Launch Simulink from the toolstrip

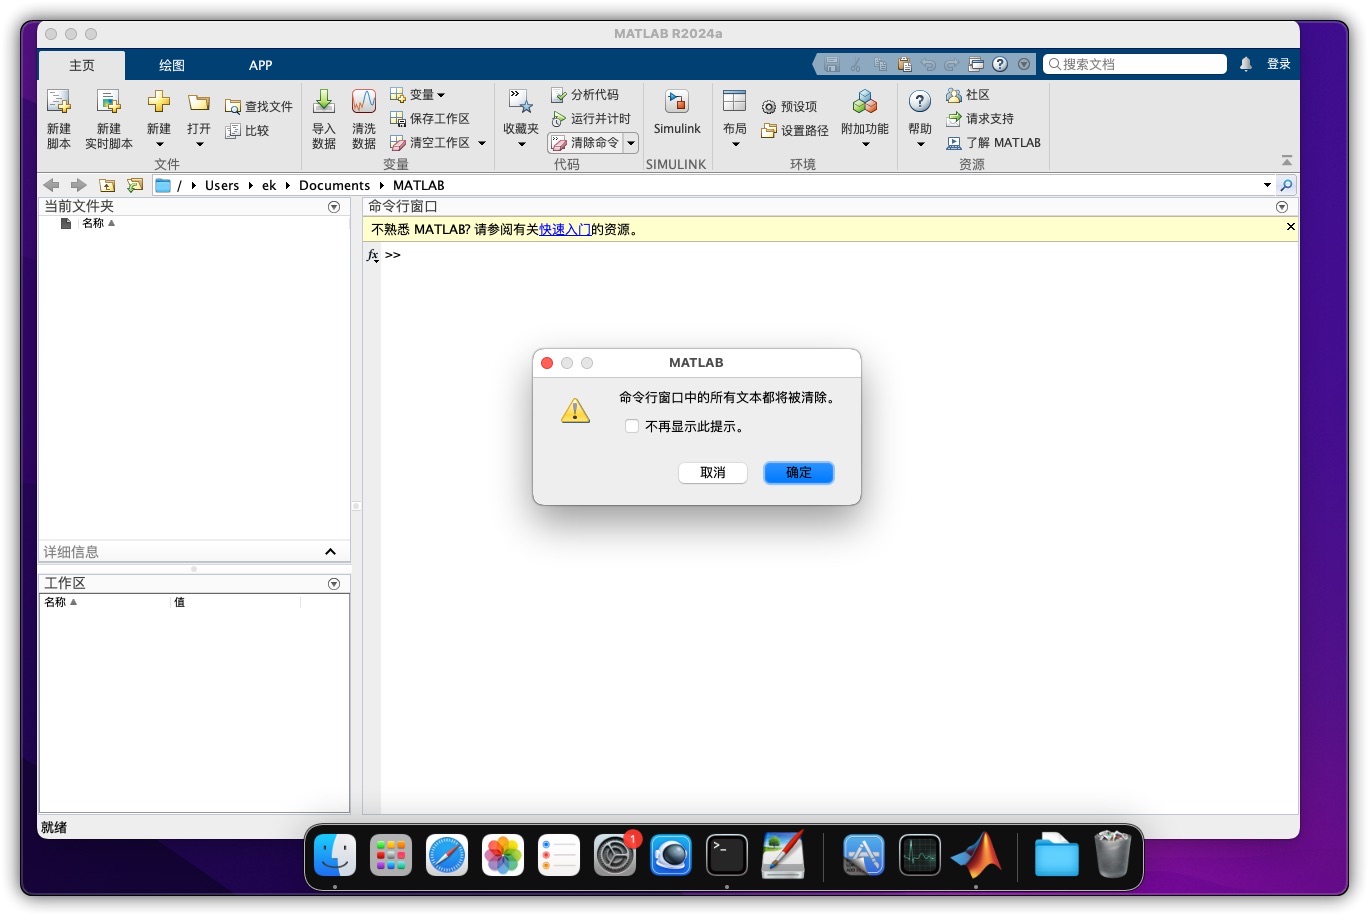point(677,111)
